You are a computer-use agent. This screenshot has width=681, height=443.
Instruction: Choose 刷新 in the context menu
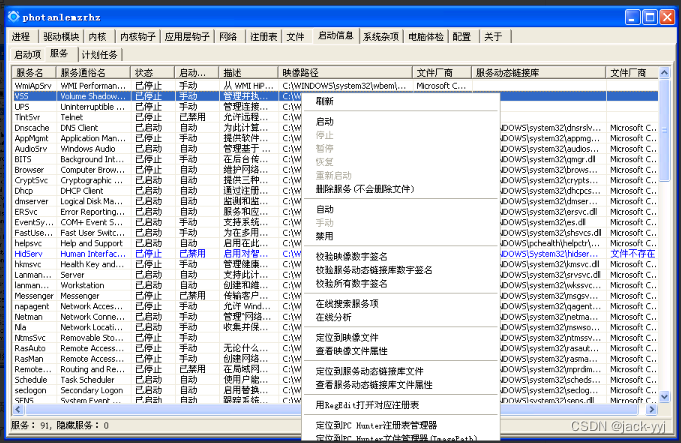(400, 102)
